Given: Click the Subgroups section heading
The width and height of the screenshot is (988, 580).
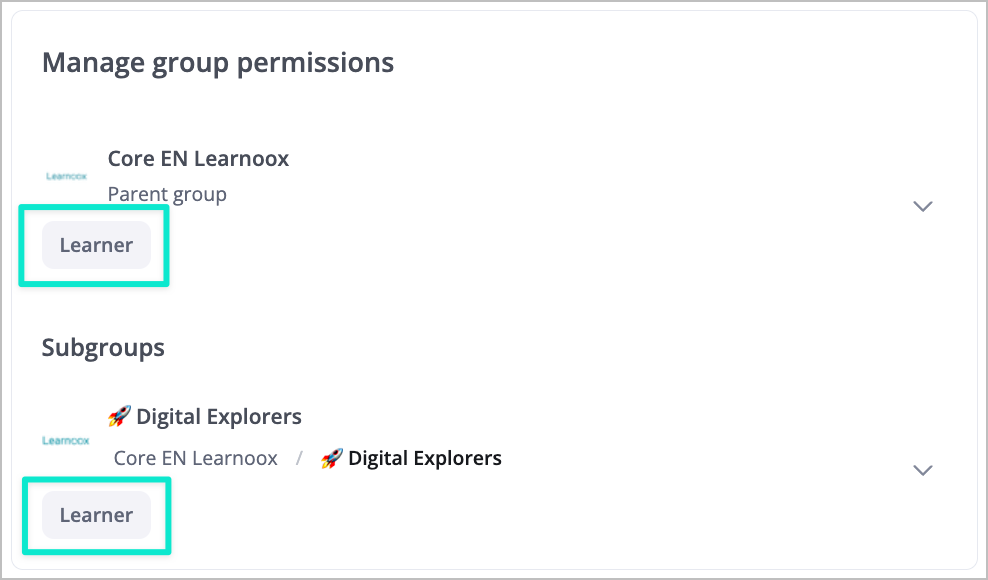Looking at the screenshot, I should click(103, 347).
